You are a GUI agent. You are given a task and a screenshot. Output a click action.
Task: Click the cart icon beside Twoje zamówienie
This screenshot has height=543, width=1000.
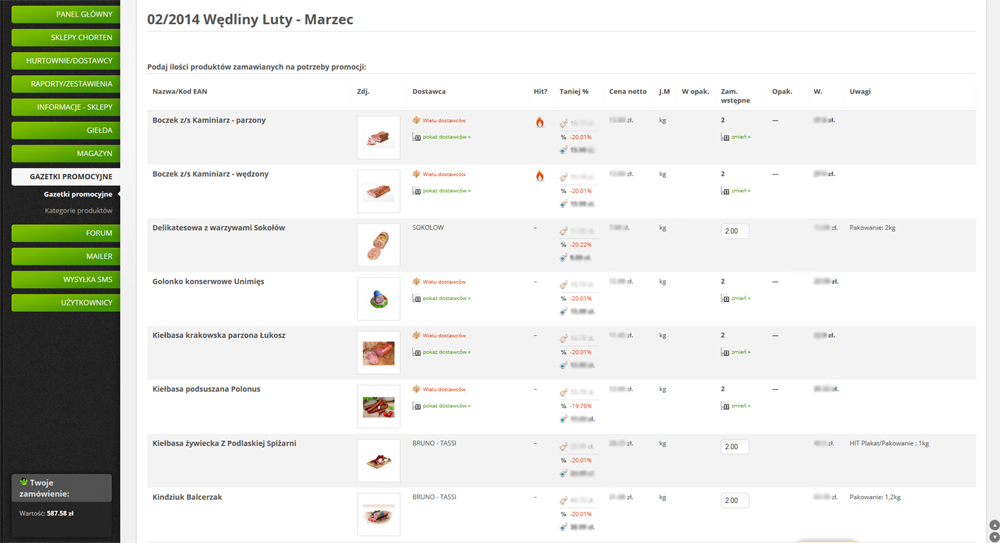(23, 482)
